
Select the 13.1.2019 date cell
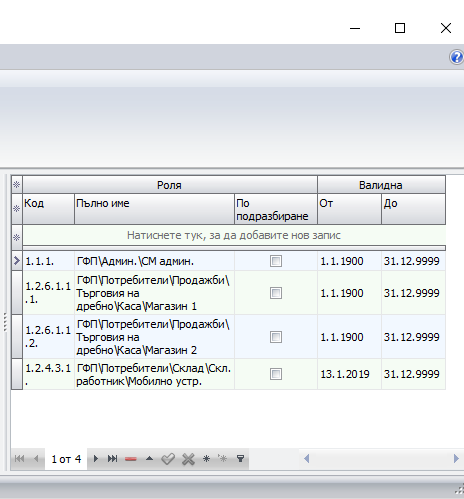(349, 374)
